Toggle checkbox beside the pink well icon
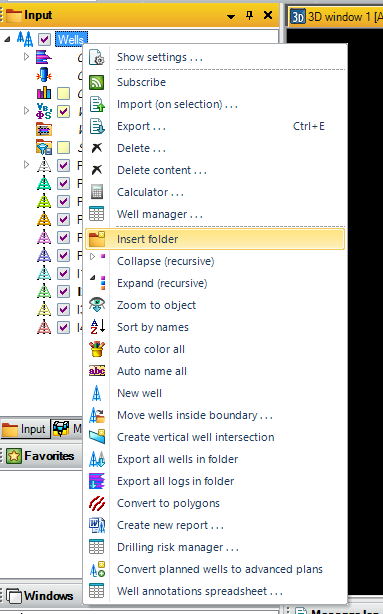The image size is (383, 614). tap(63, 237)
